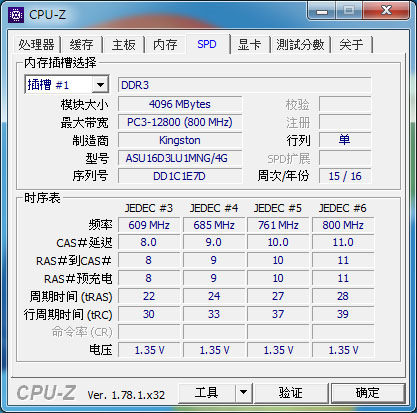Click the 验证 button
This screenshot has height=413, width=417.
point(291,392)
